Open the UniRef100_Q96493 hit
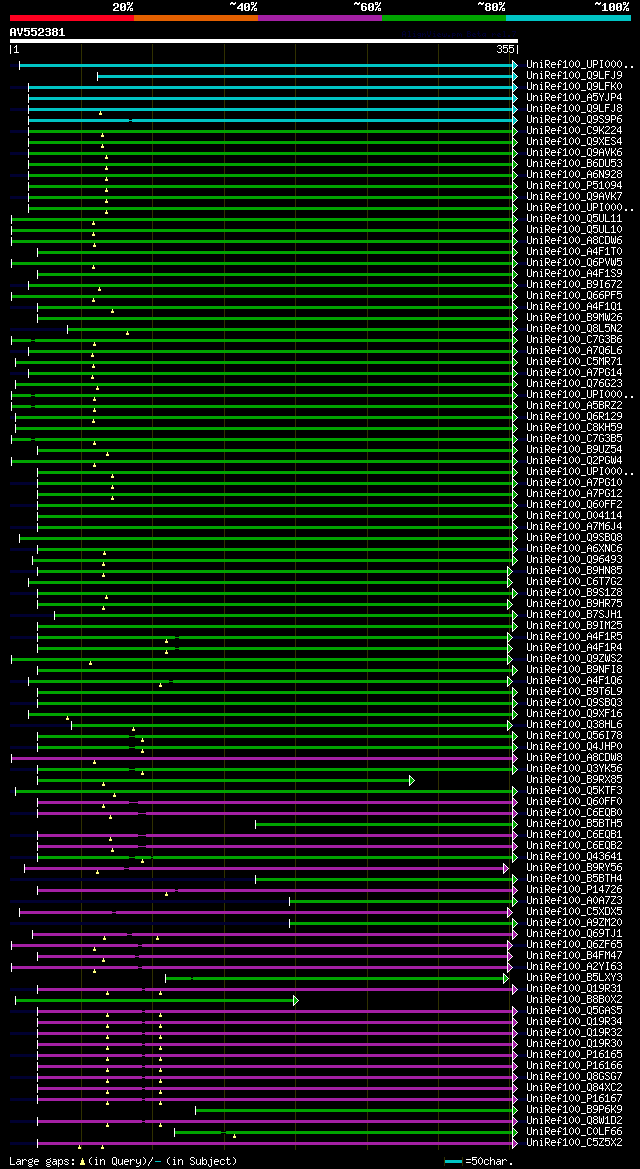Viewport: 640px width, 1169px height. 574,559
